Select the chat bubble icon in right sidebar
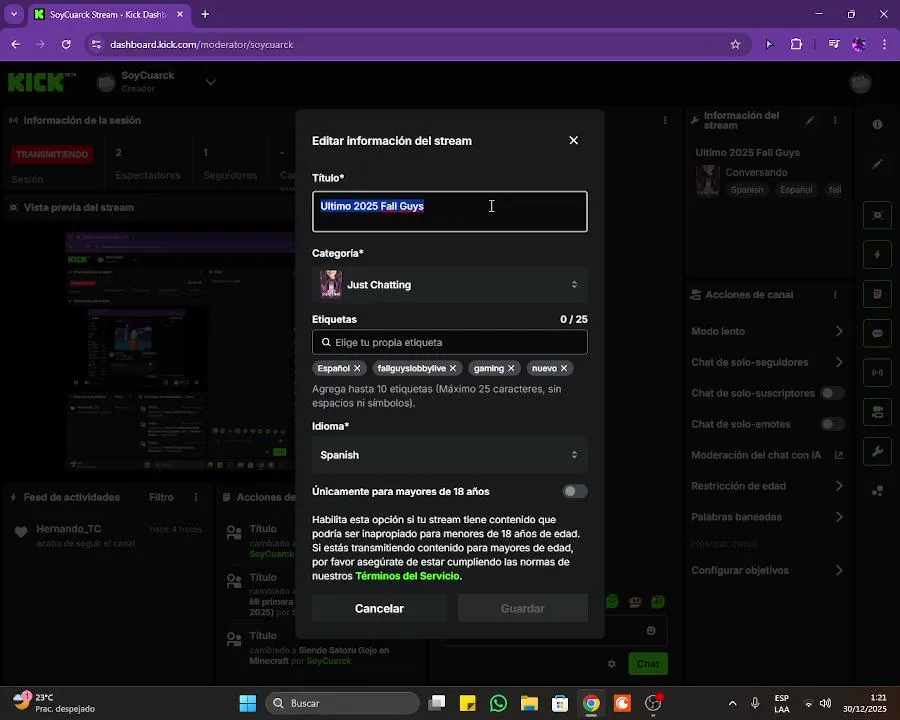The height and width of the screenshot is (720, 900). pyautogui.click(x=877, y=334)
